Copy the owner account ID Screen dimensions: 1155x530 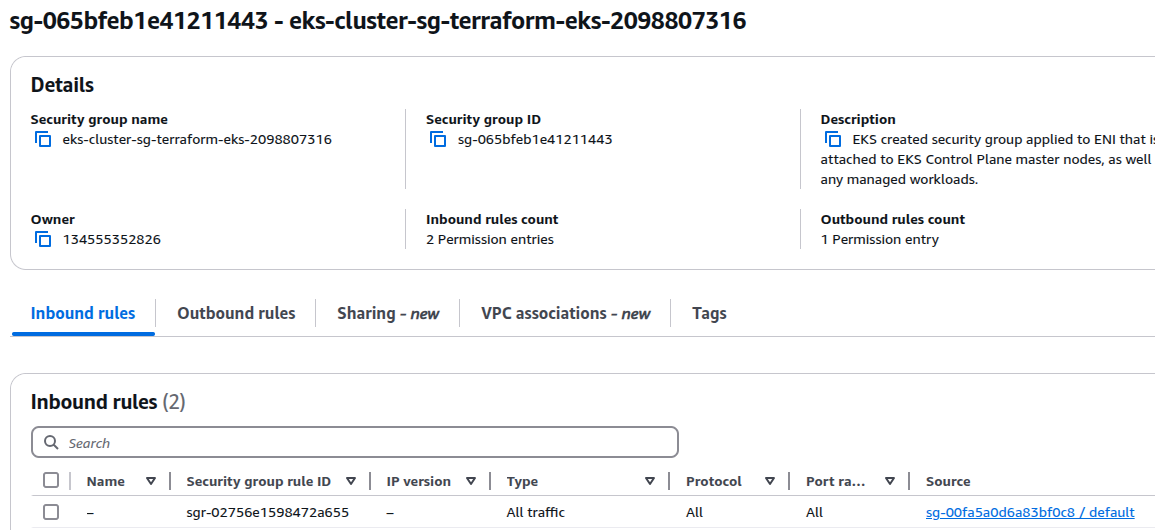(x=43, y=240)
